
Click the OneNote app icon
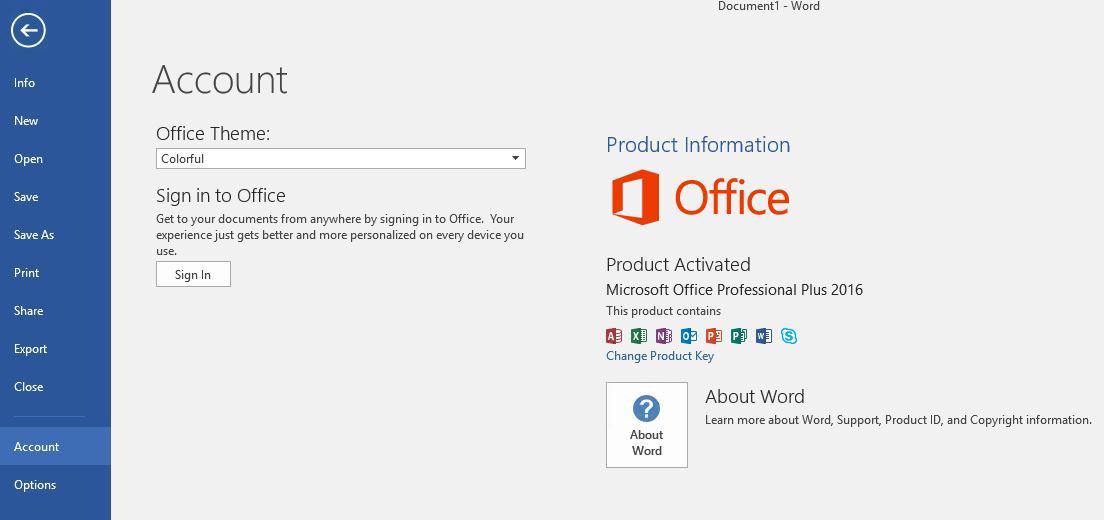tap(664, 336)
